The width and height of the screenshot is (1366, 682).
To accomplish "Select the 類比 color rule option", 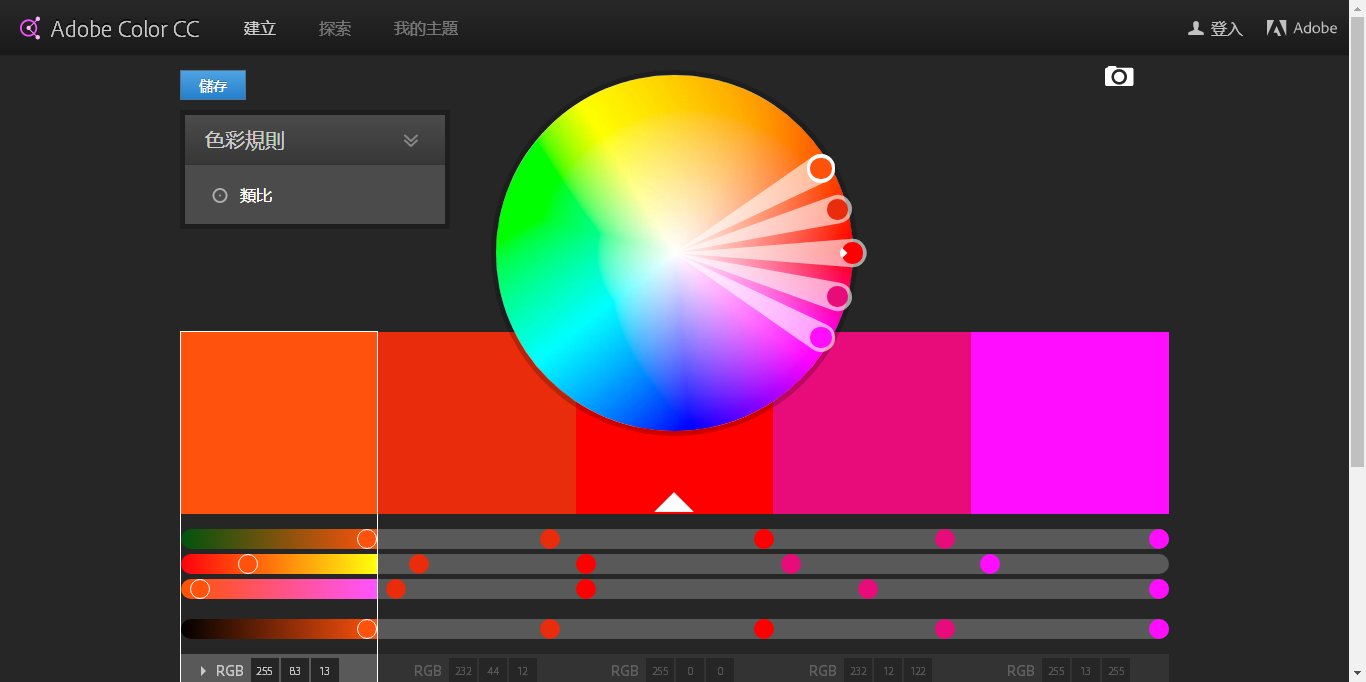I will pos(256,196).
